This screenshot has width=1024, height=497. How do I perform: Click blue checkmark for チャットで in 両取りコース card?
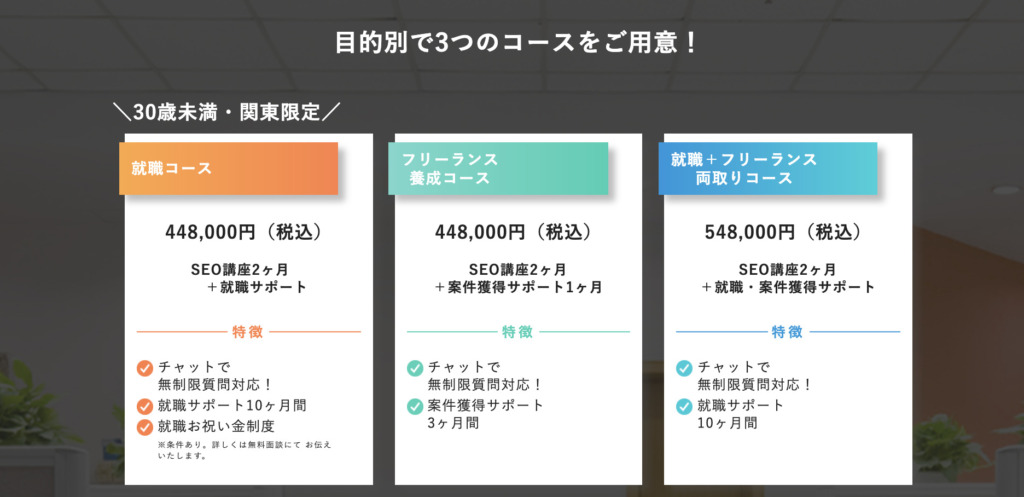click(x=684, y=368)
